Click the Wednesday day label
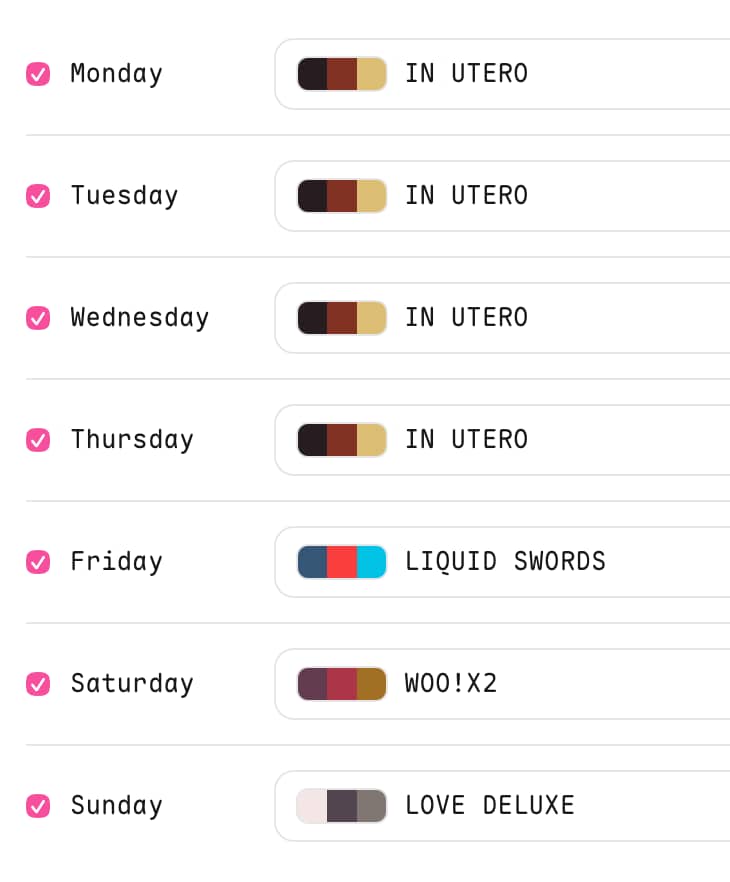The image size is (730, 882). [139, 318]
